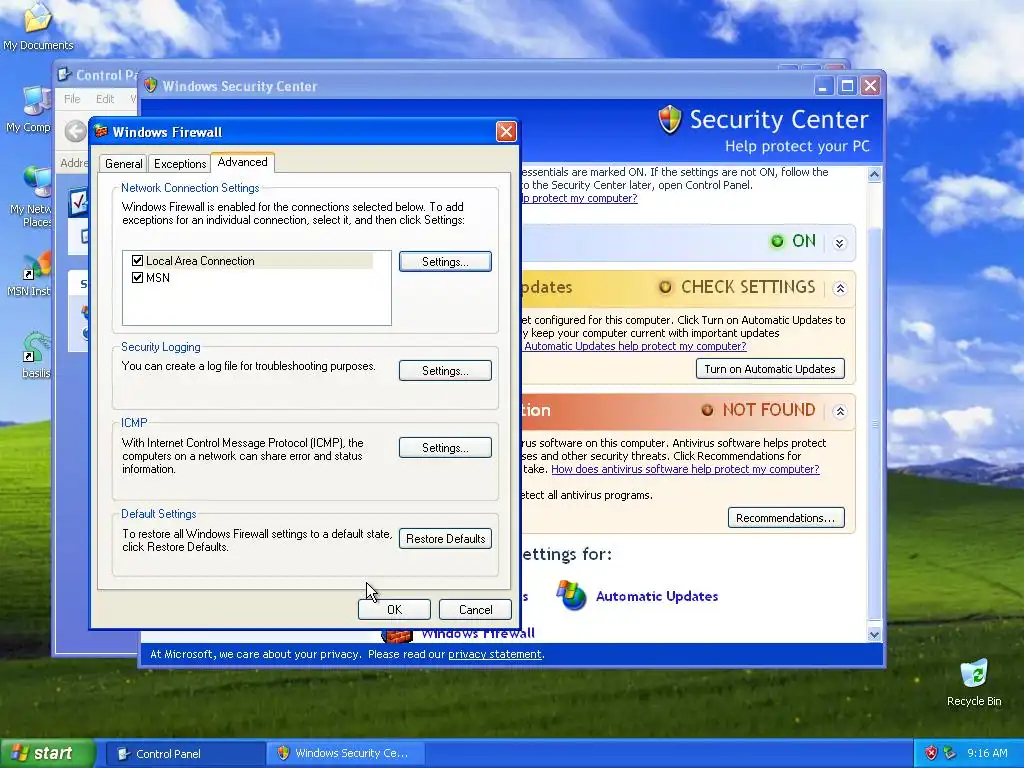Screen dimensions: 1024x768
Task: Collapse the Virus Protection section chevron
Action: [x=840, y=411]
